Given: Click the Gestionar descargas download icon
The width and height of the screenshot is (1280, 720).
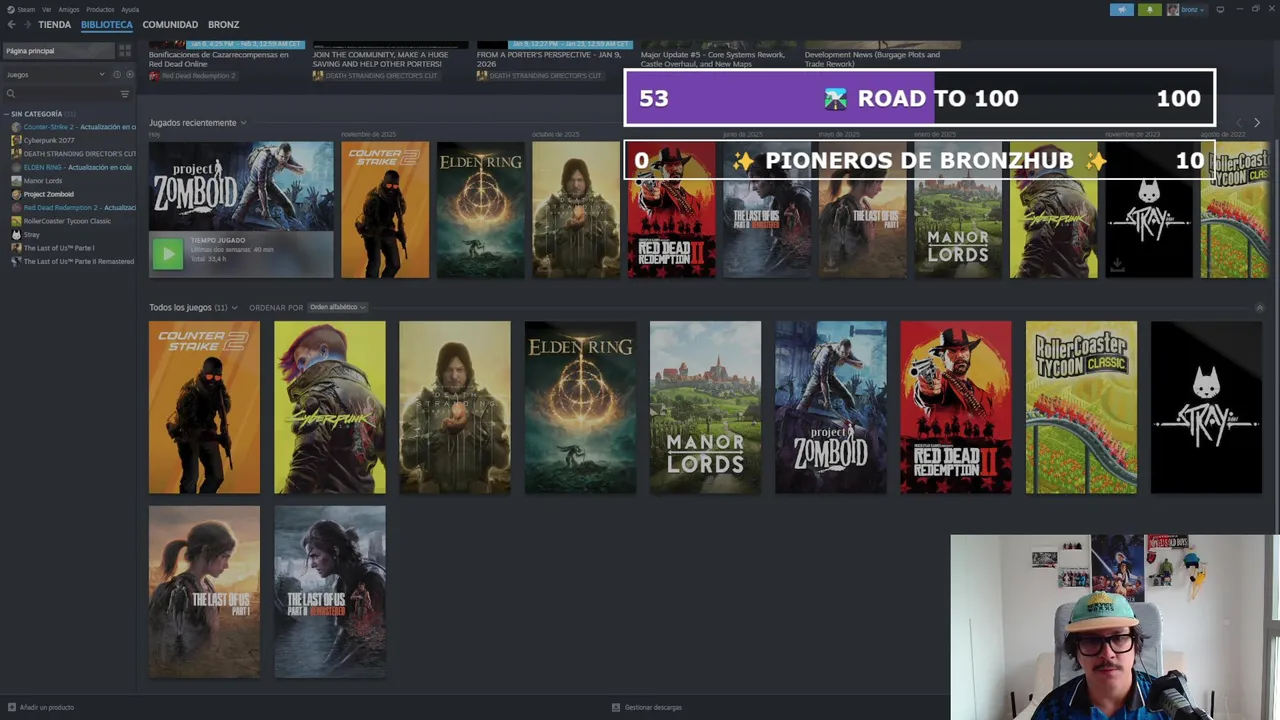Looking at the screenshot, I should pos(616,707).
